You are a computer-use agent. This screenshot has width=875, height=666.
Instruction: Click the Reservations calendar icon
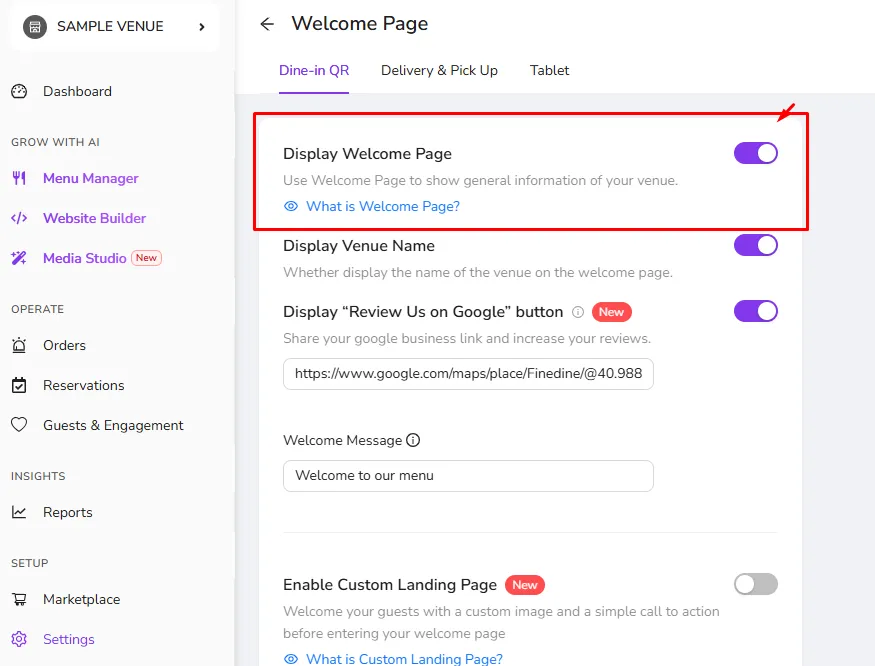pos(19,385)
